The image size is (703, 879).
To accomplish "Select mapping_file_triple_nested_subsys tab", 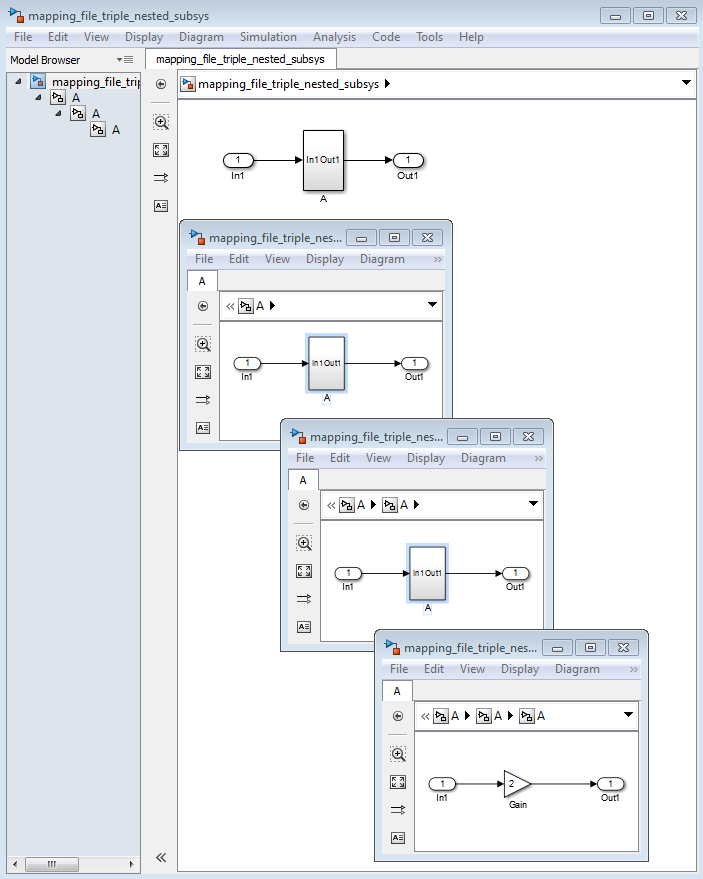I will (240, 59).
